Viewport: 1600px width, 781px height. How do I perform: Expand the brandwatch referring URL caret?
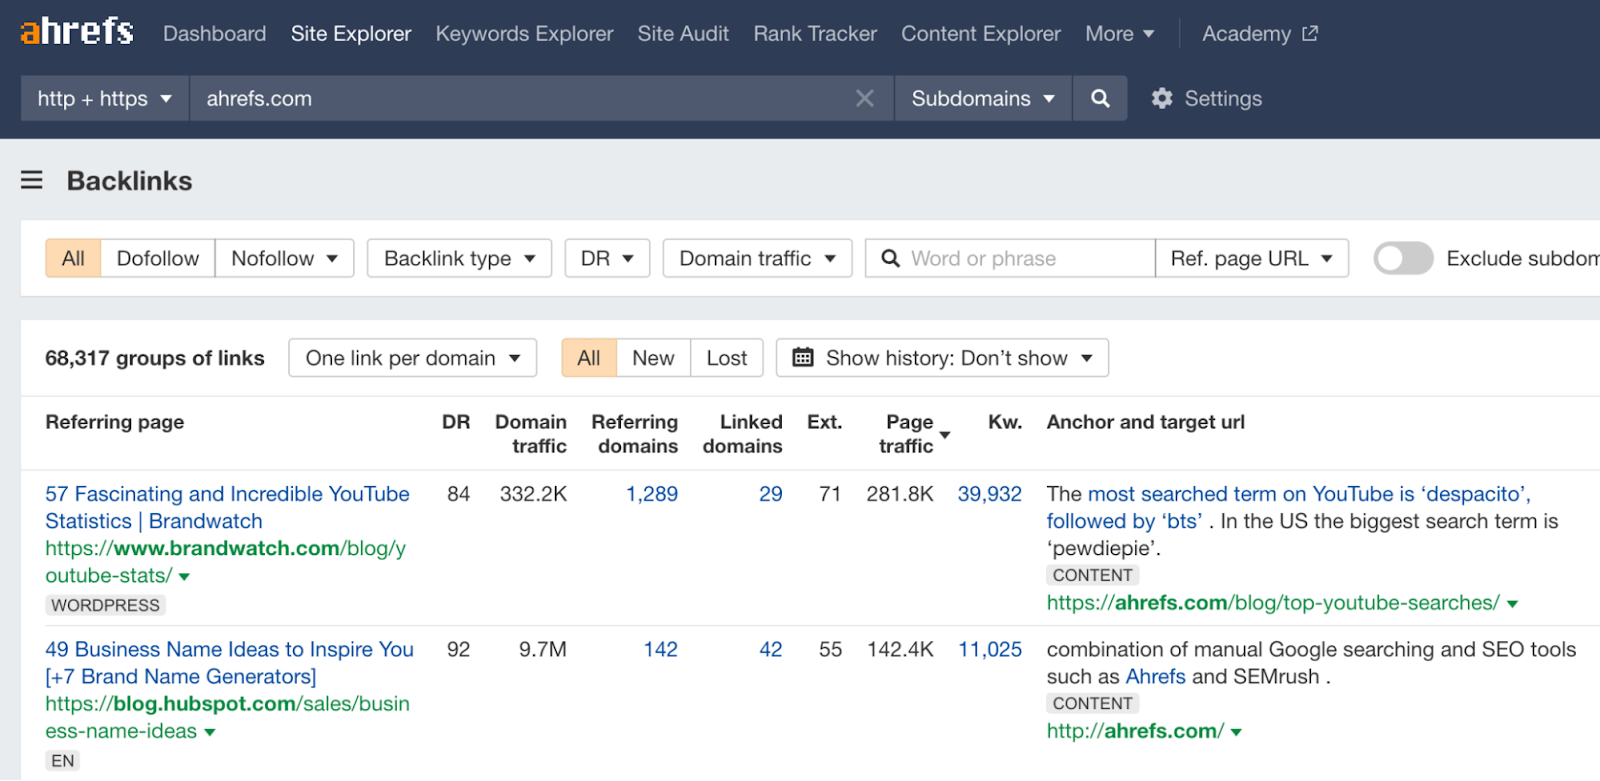(184, 577)
